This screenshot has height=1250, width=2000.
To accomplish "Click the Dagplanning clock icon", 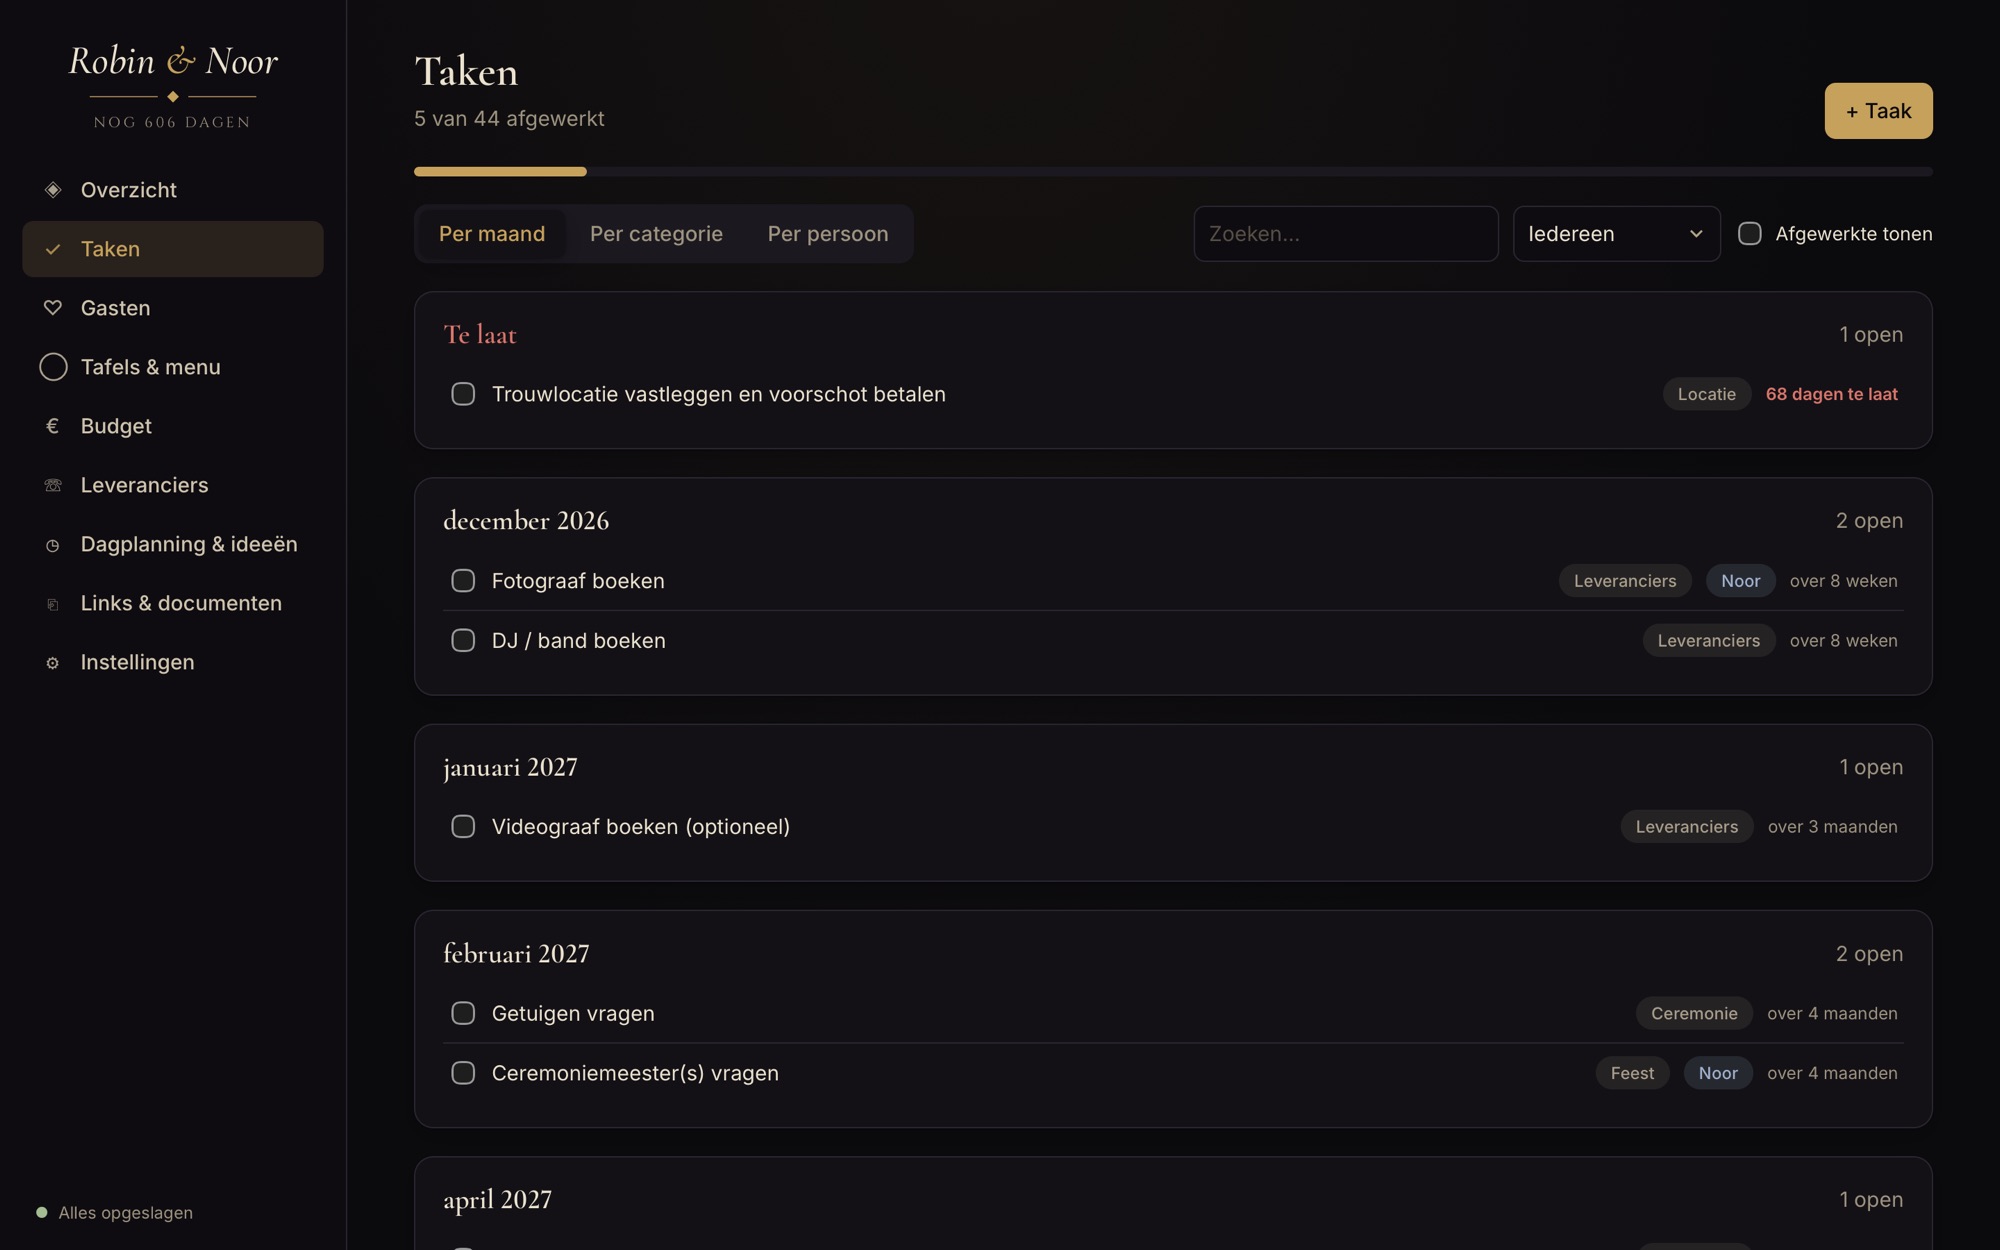I will (53, 545).
